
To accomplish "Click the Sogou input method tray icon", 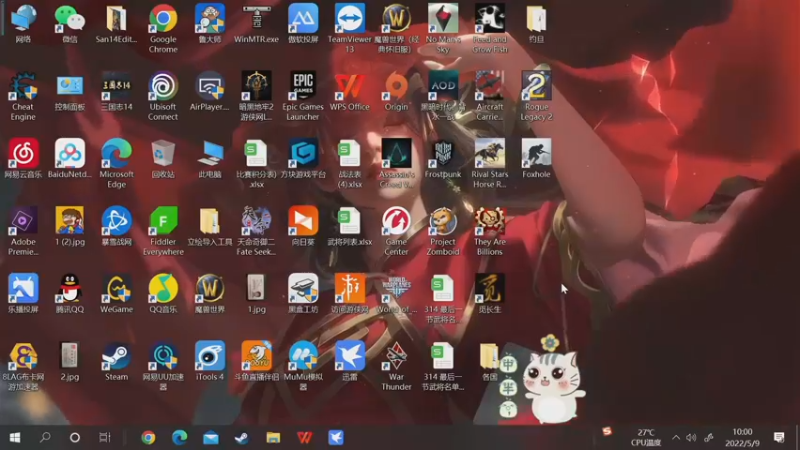I will (607, 431).
